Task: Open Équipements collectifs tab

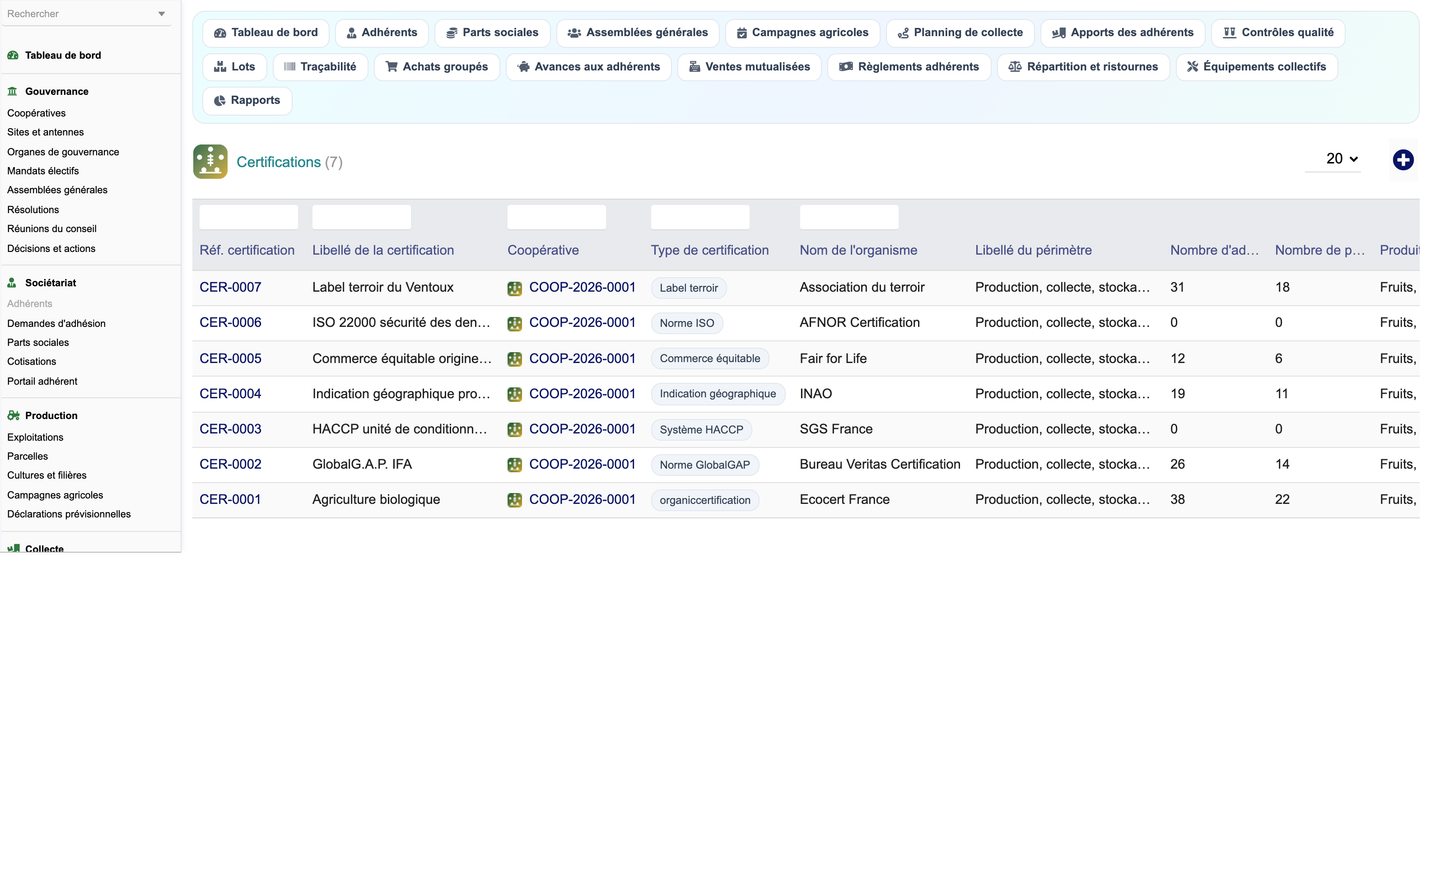Action: [1257, 67]
